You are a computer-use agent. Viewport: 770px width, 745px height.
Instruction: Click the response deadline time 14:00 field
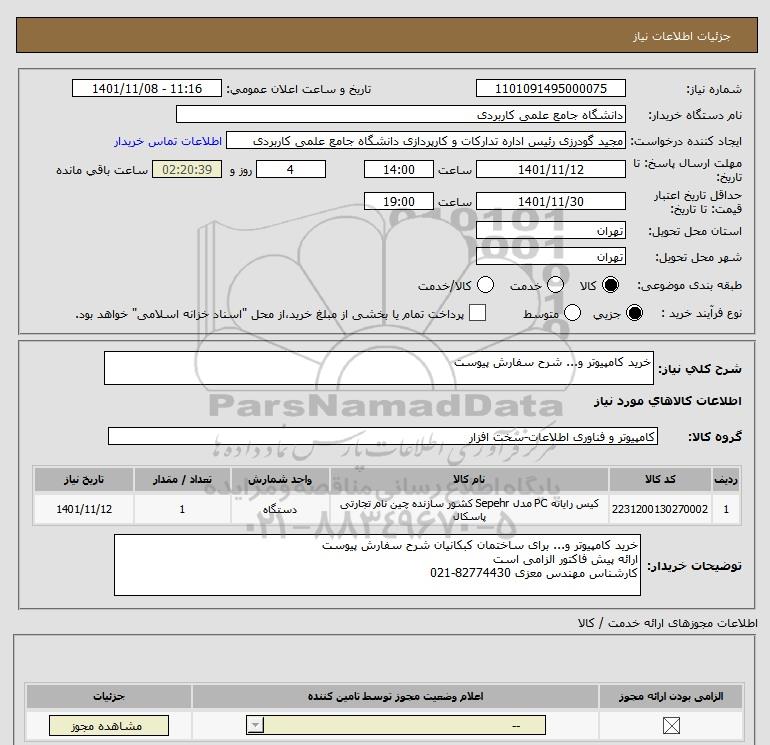coord(399,169)
